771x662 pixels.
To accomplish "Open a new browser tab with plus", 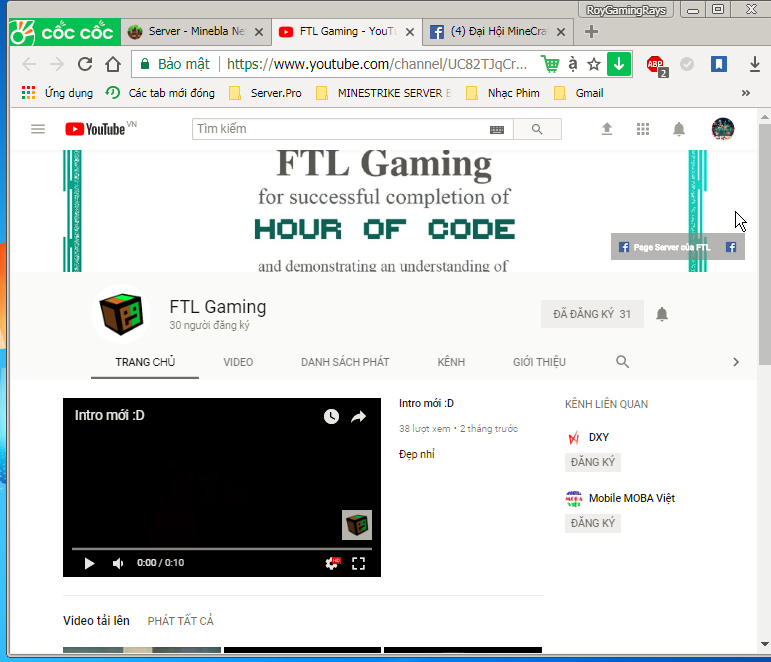I will tap(591, 32).
